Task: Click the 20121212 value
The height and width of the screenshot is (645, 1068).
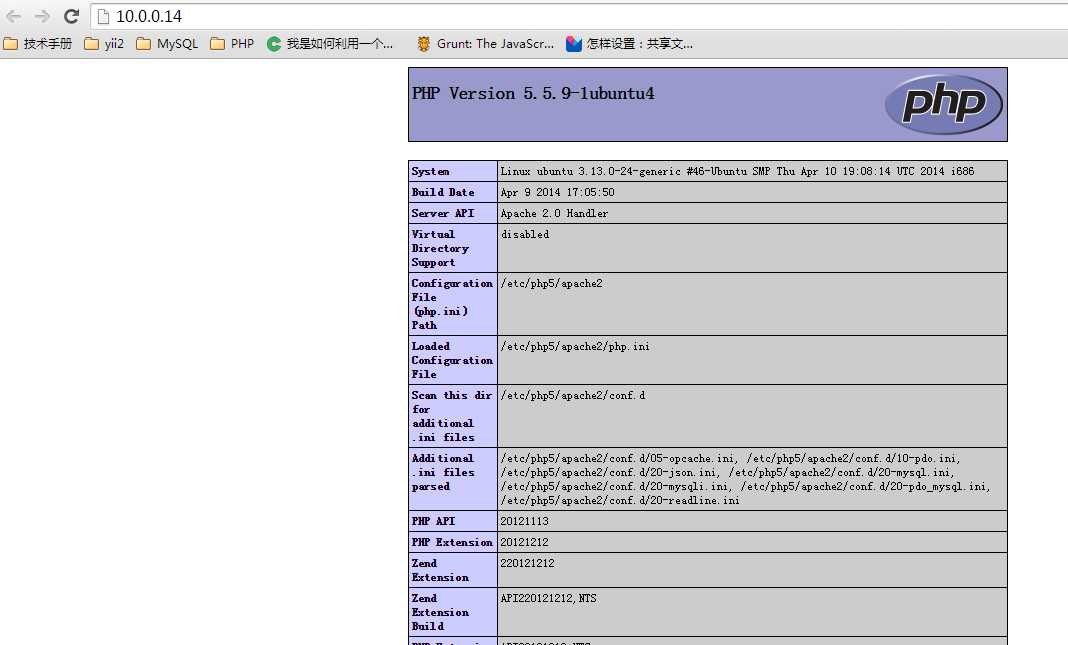Action: click(524, 543)
